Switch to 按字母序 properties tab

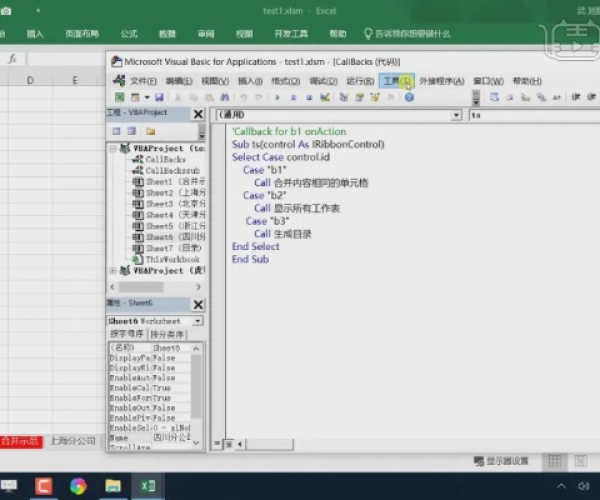(x=127, y=334)
